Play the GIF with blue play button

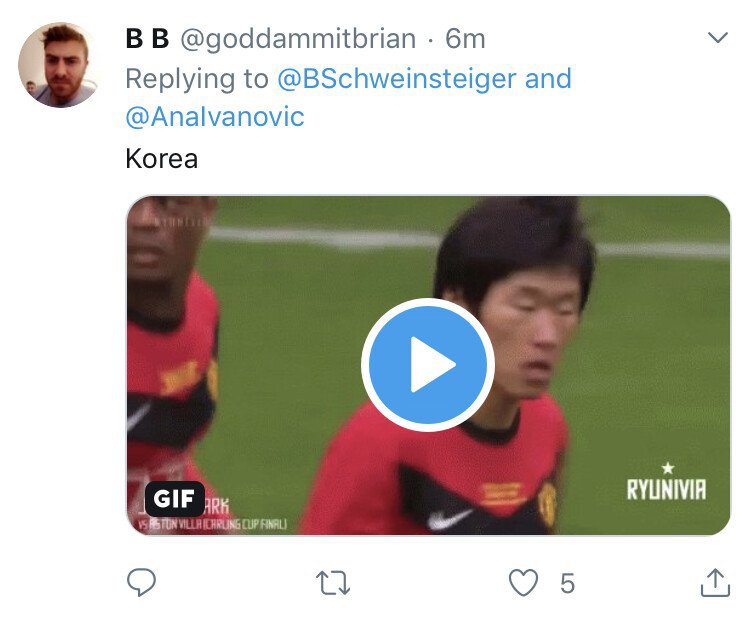[x=428, y=365]
